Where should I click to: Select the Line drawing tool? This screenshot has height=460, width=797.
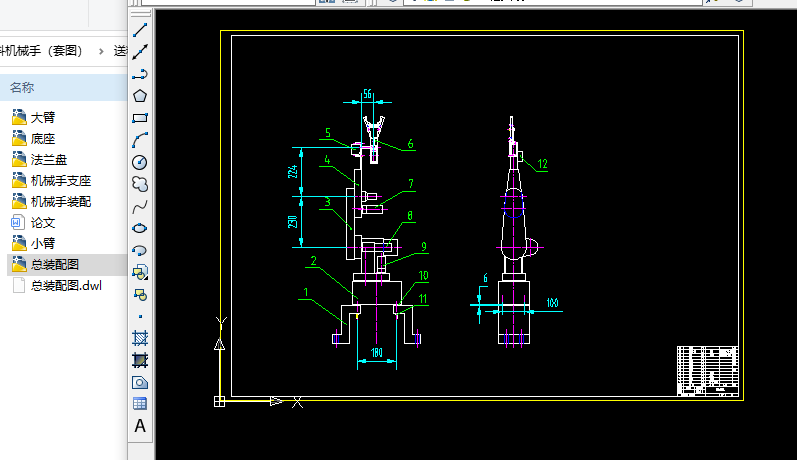(x=140, y=30)
